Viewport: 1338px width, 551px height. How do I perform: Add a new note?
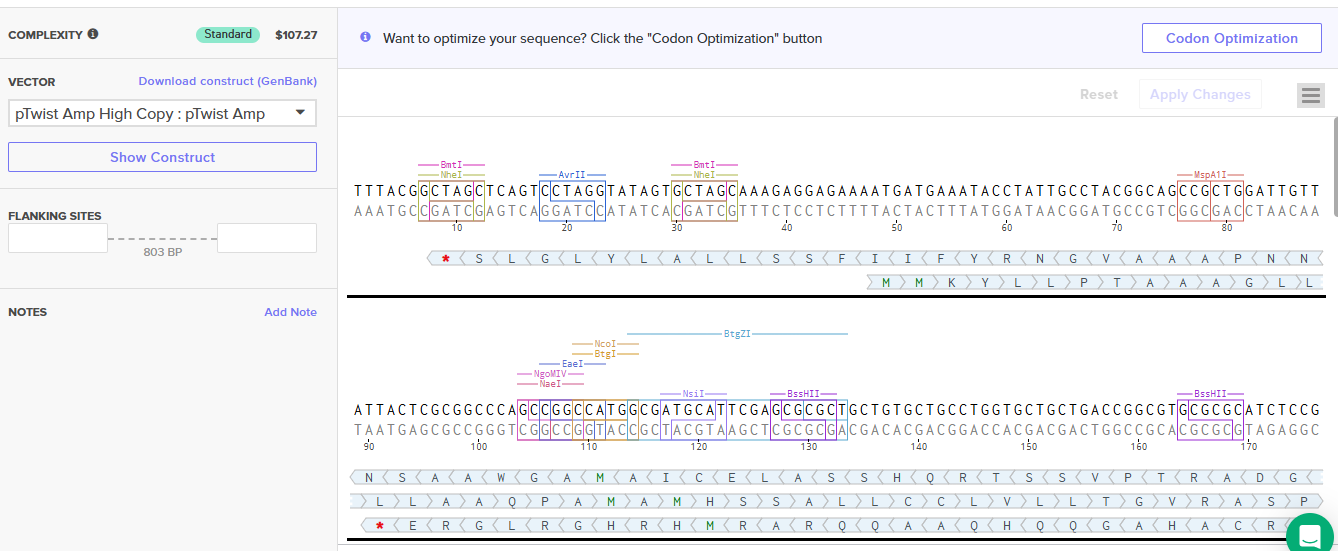(290, 312)
